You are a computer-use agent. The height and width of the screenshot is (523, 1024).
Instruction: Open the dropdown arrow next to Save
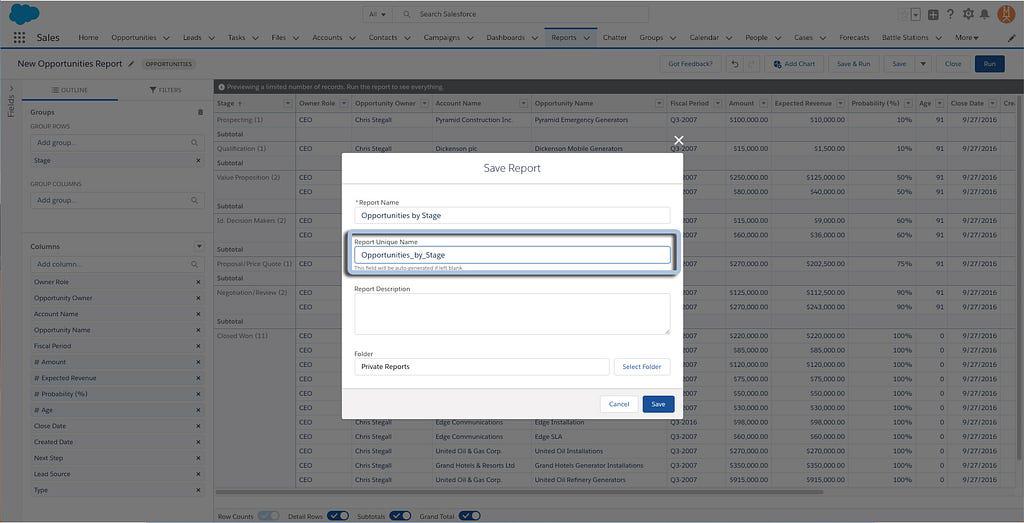pos(923,64)
